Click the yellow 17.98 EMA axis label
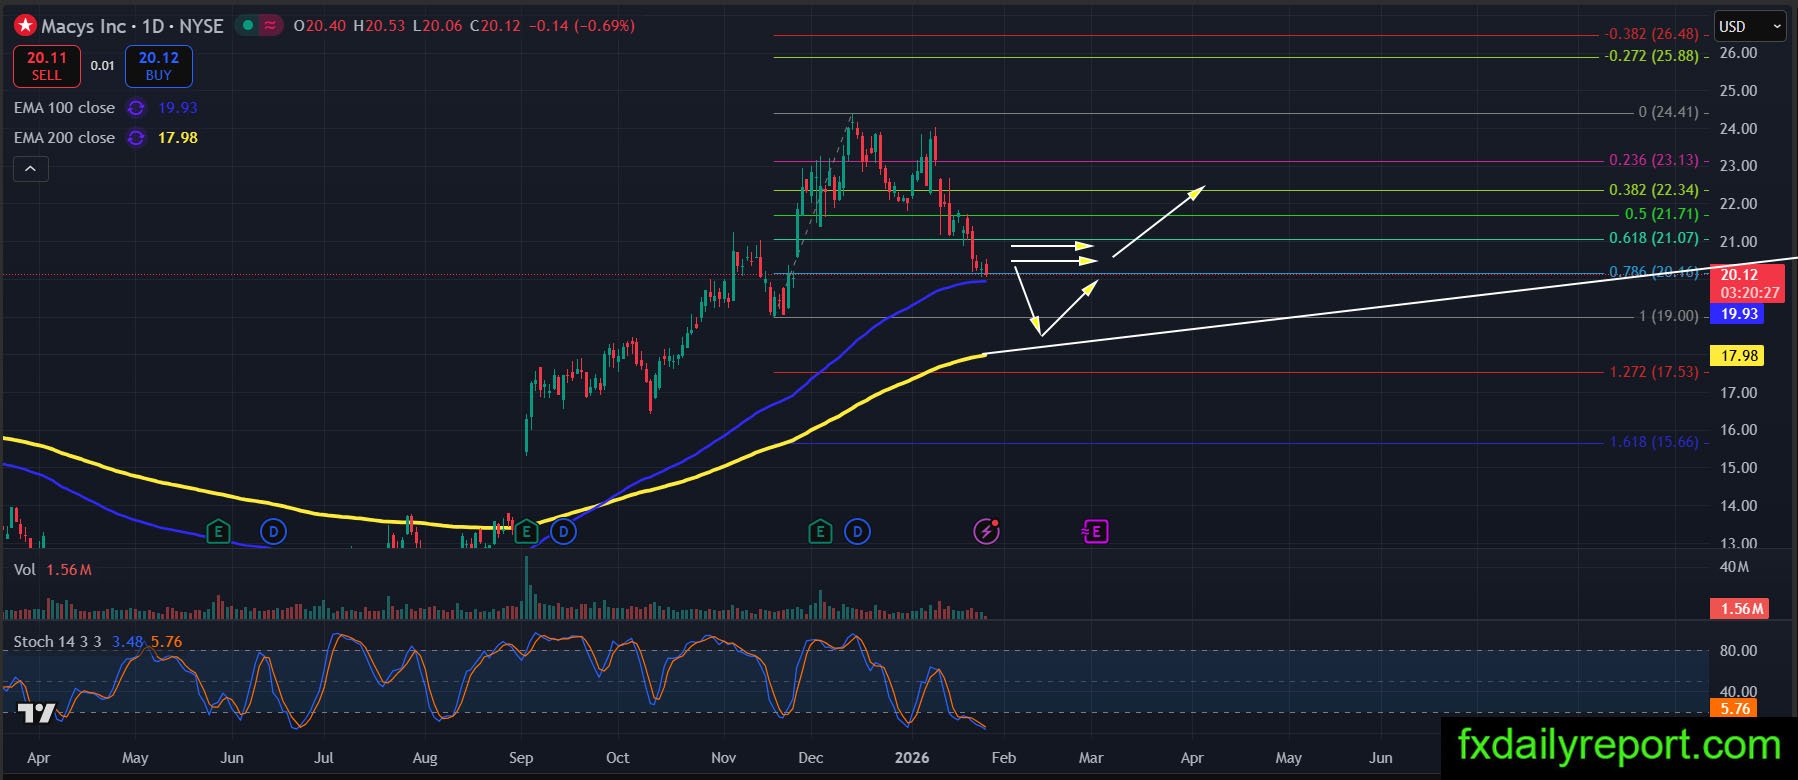 point(1739,356)
